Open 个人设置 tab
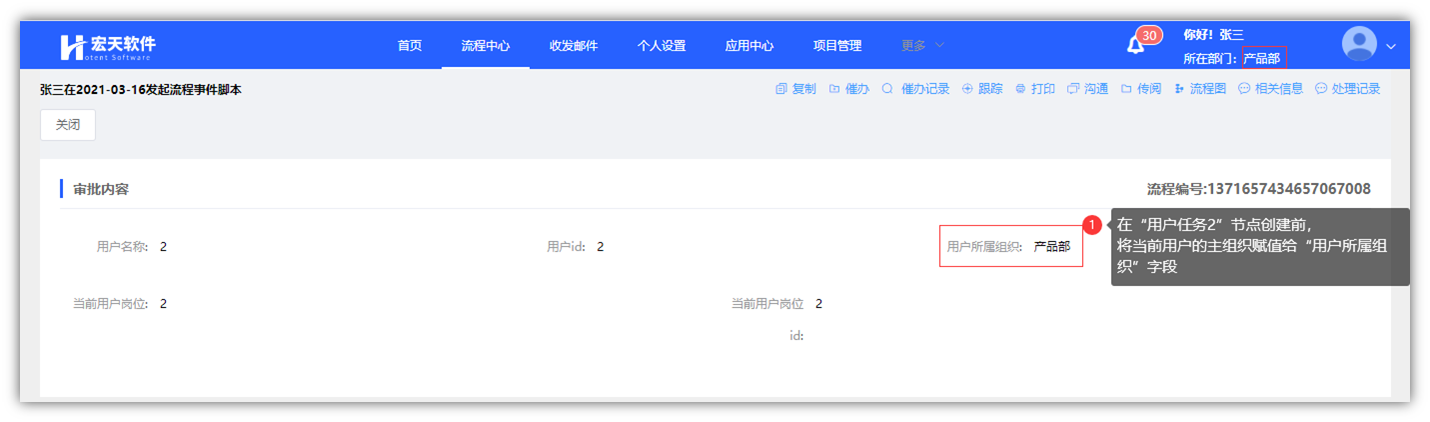The height and width of the screenshot is (422, 1430). [662, 46]
